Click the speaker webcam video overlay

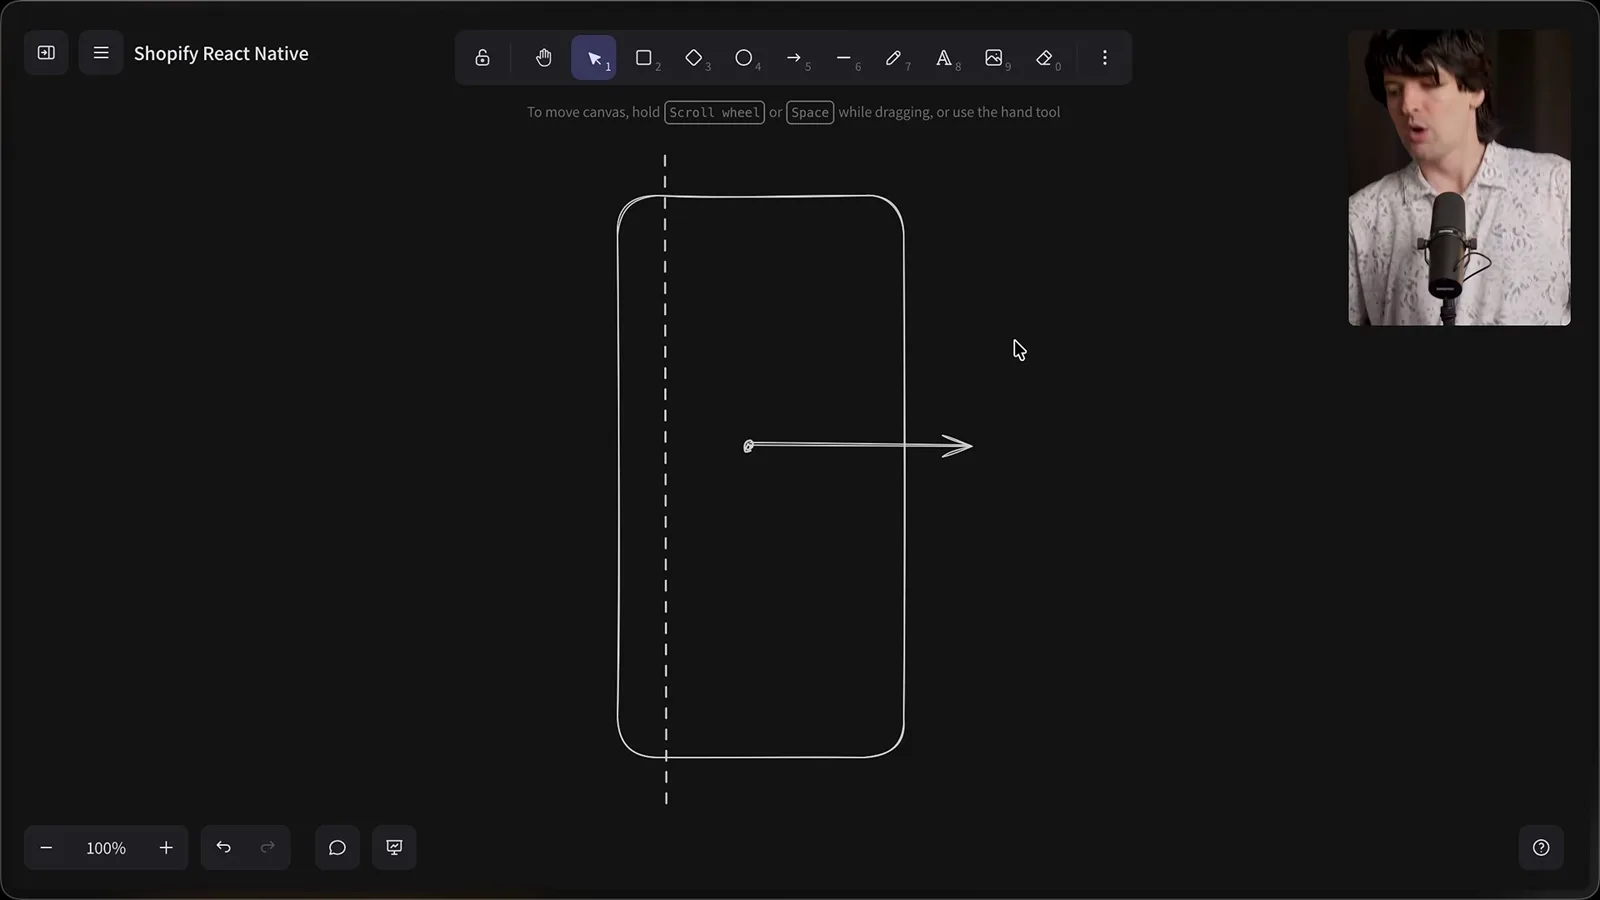[1459, 177]
